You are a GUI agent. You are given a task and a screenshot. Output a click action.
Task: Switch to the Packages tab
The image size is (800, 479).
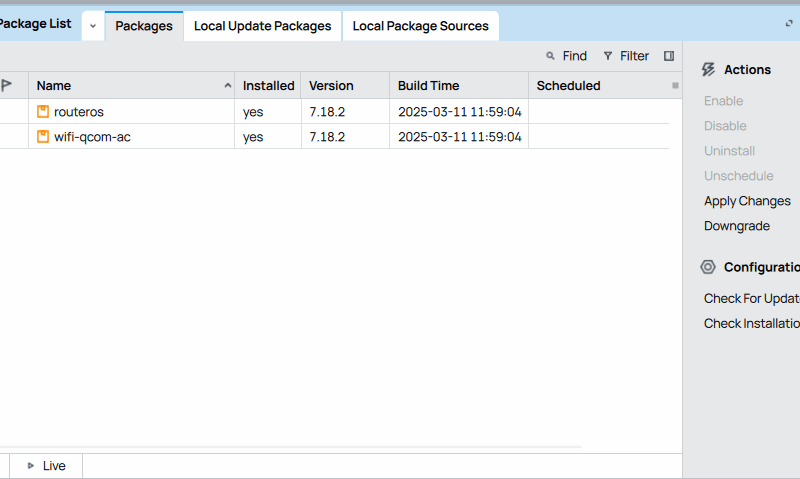tap(144, 26)
